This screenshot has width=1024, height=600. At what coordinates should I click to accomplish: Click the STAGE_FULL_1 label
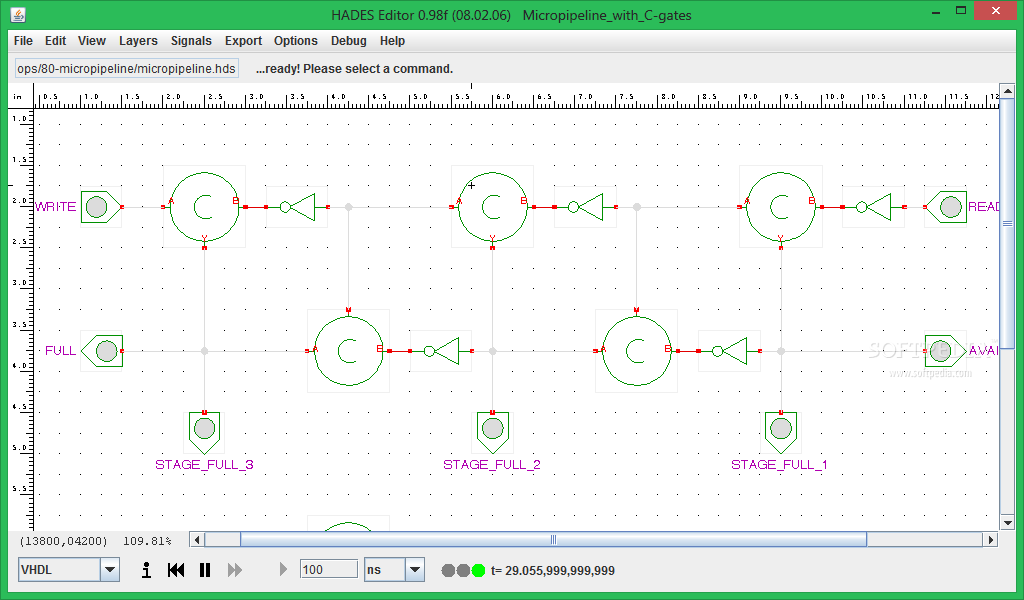coord(779,465)
